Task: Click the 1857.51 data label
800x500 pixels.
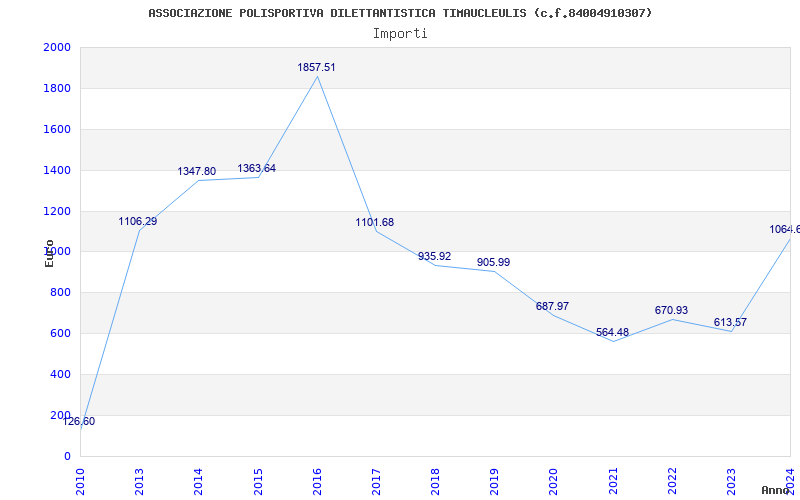Action: [x=316, y=67]
